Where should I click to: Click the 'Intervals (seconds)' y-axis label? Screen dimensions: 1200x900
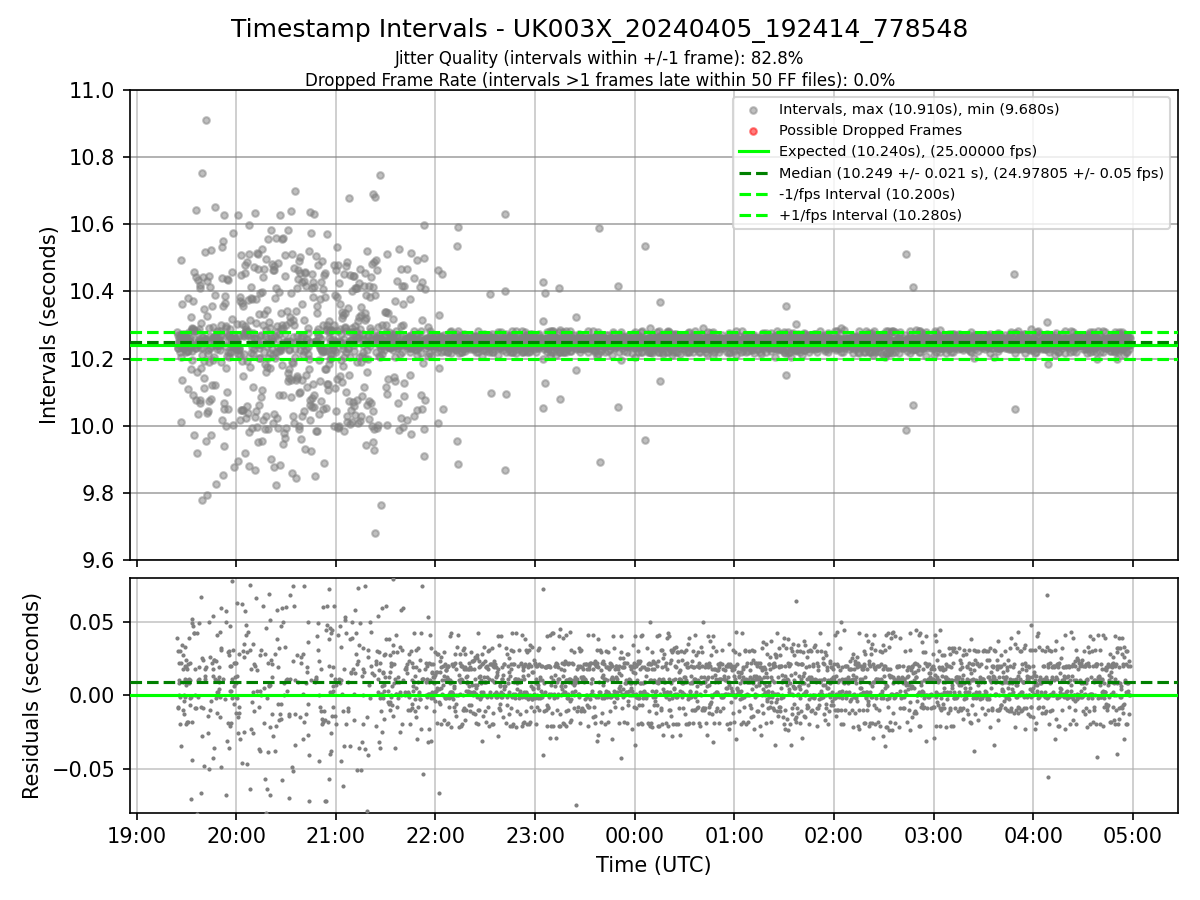(49, 325)
